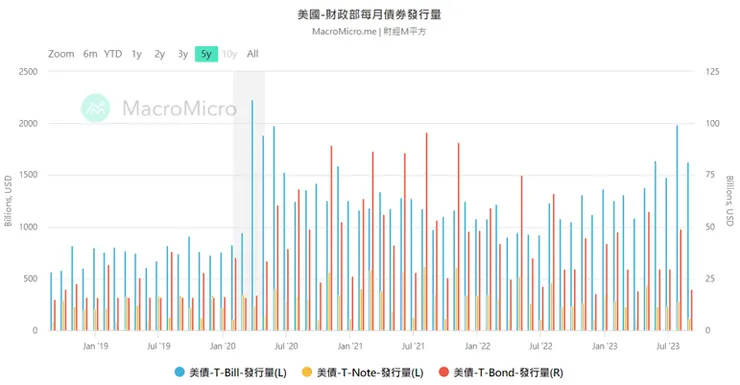The height and width of the screenshot is (385, 740).
Task: Click the 1500 left axis value
Action: [28, 175]
